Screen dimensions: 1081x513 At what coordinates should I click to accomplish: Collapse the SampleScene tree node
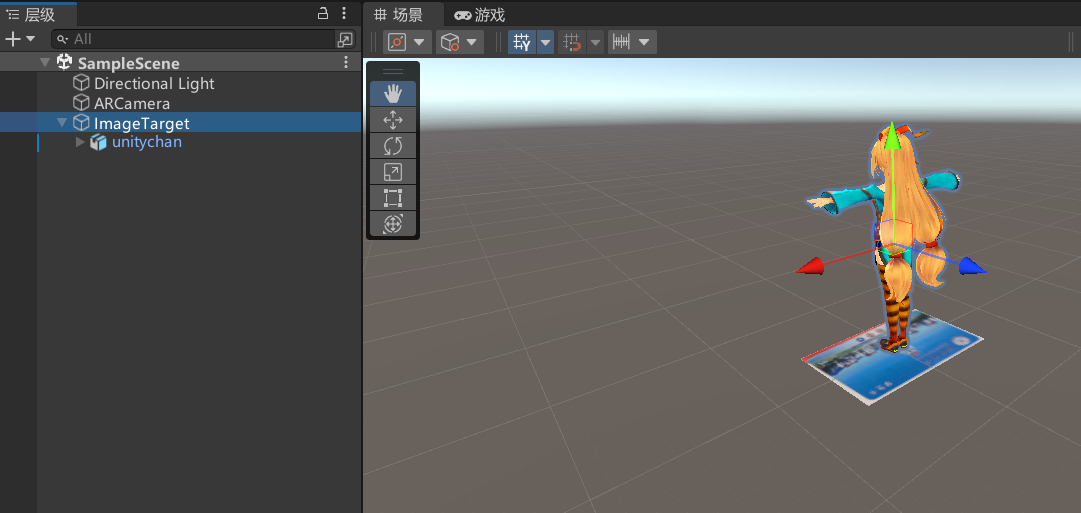tap(45, 63)
